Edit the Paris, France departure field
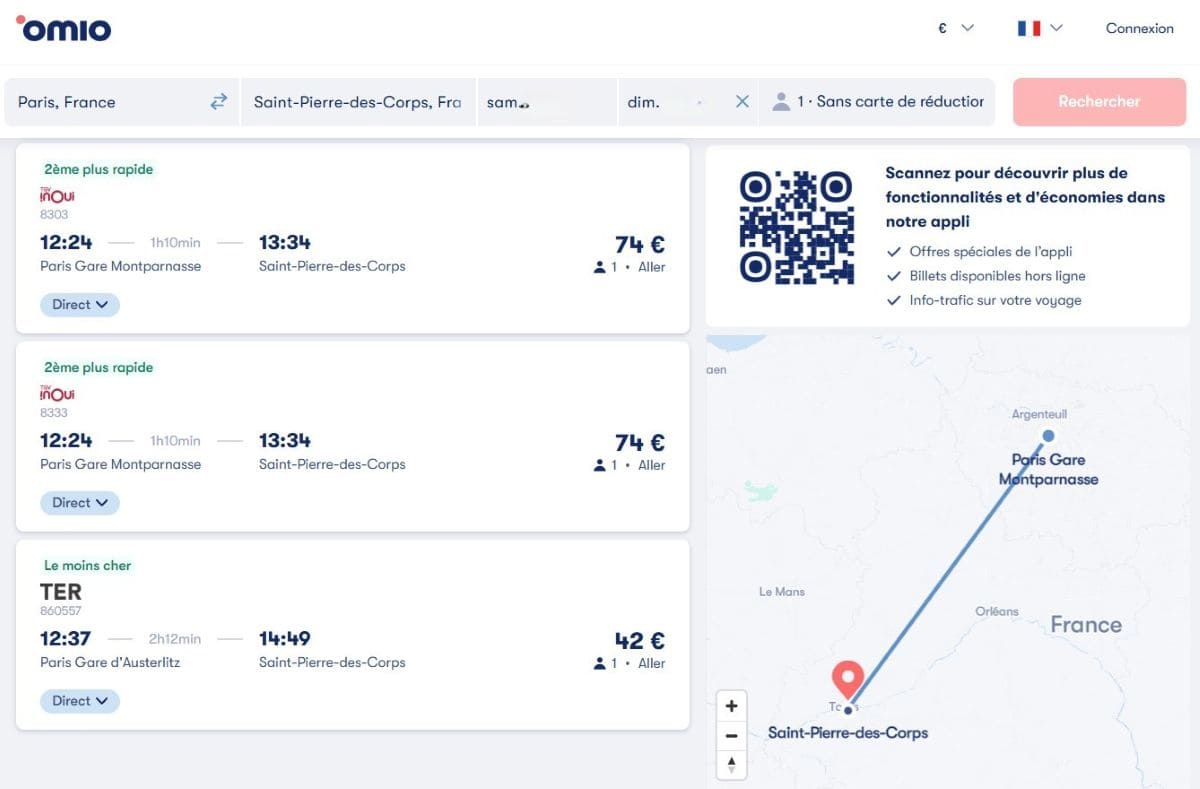Viewport: 1200px width, 789px height. (105, 101)
